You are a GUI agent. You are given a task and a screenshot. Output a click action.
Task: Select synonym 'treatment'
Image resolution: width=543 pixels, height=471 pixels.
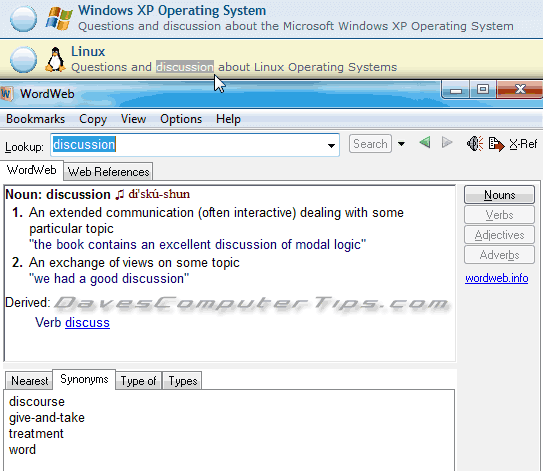(x=36, y=434)
